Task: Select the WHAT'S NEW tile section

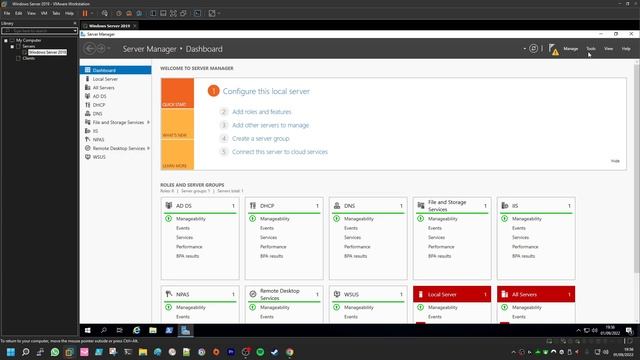Action: pyautogui.click(x=177, y=124)
